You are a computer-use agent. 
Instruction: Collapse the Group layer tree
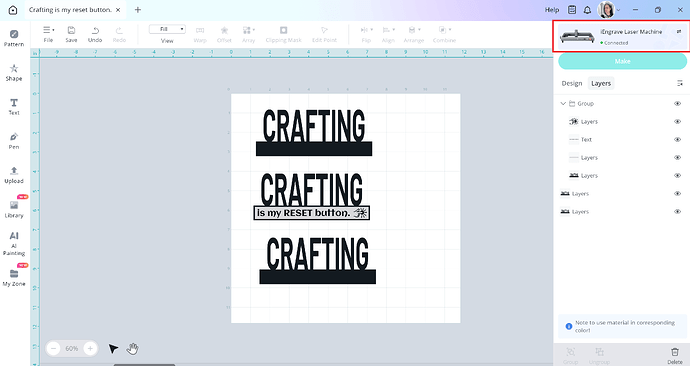[563, 103]
